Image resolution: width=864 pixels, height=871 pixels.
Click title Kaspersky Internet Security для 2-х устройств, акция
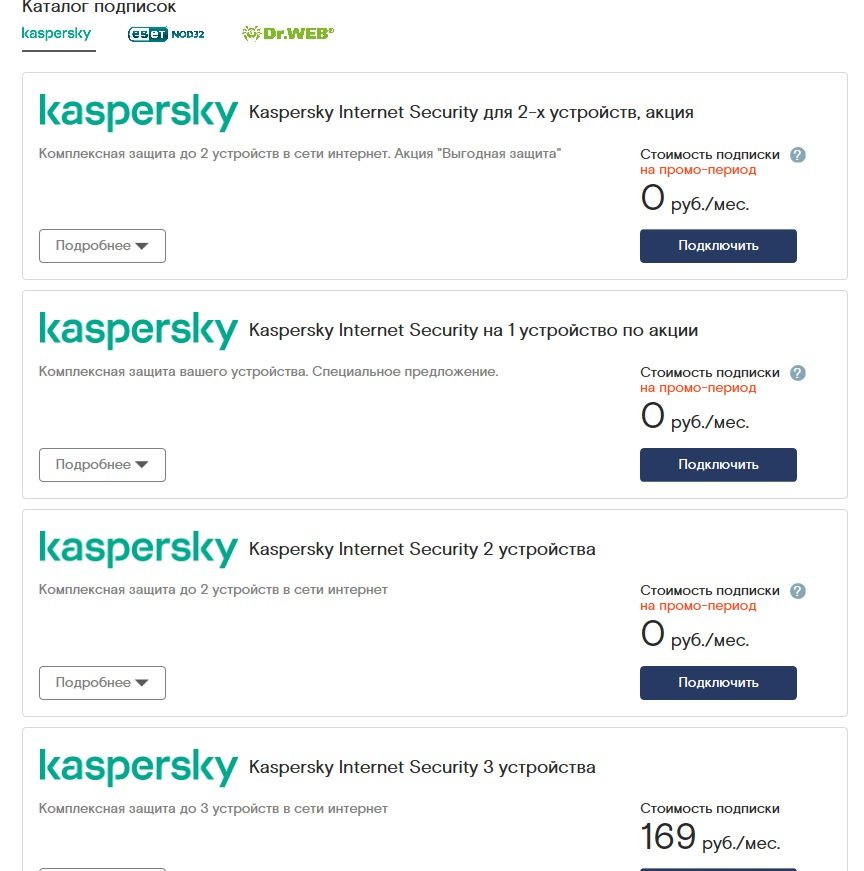point(471,113)
